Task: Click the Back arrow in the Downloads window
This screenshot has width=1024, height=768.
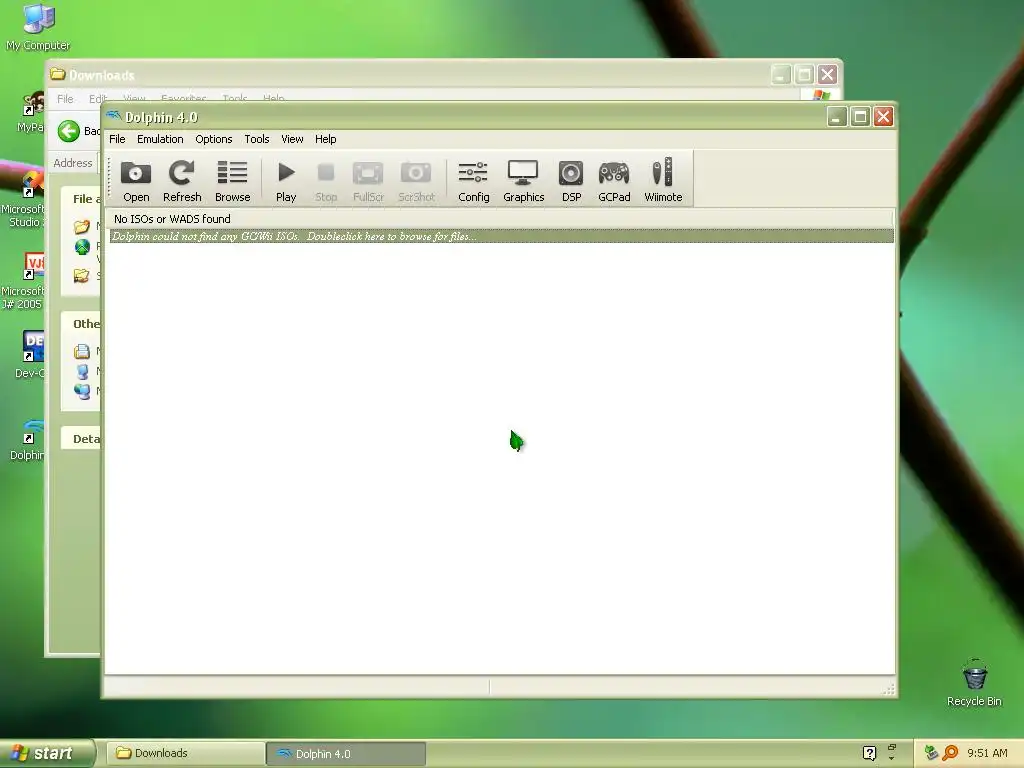Action: (x=69, y=131)
